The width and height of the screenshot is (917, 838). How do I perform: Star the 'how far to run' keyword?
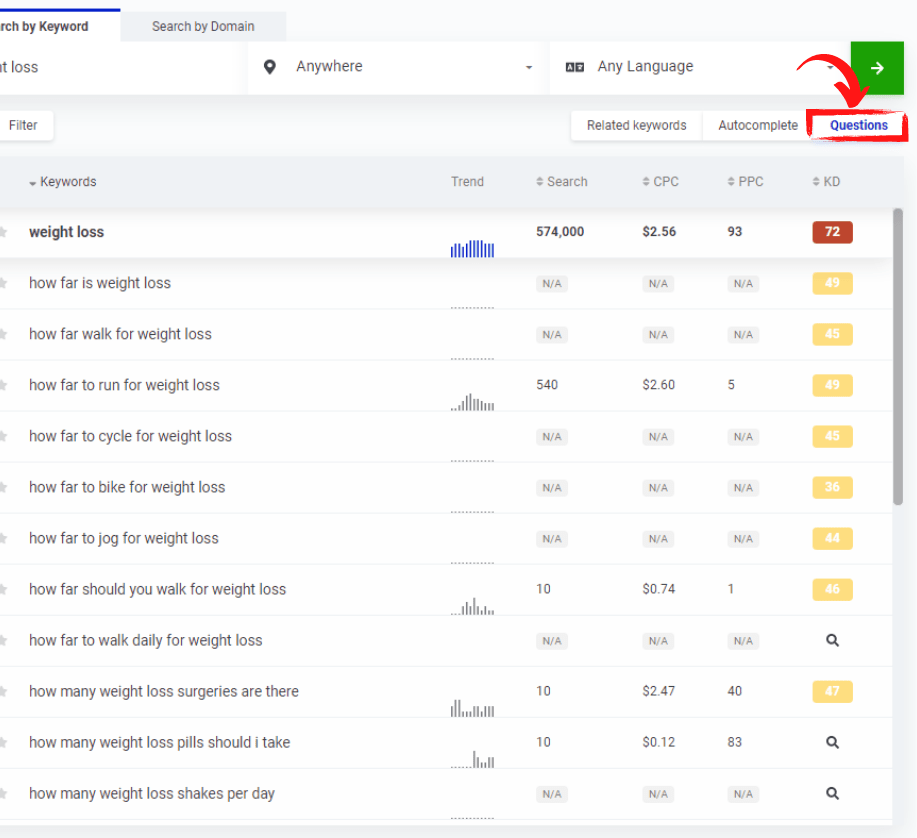[3, 385]
